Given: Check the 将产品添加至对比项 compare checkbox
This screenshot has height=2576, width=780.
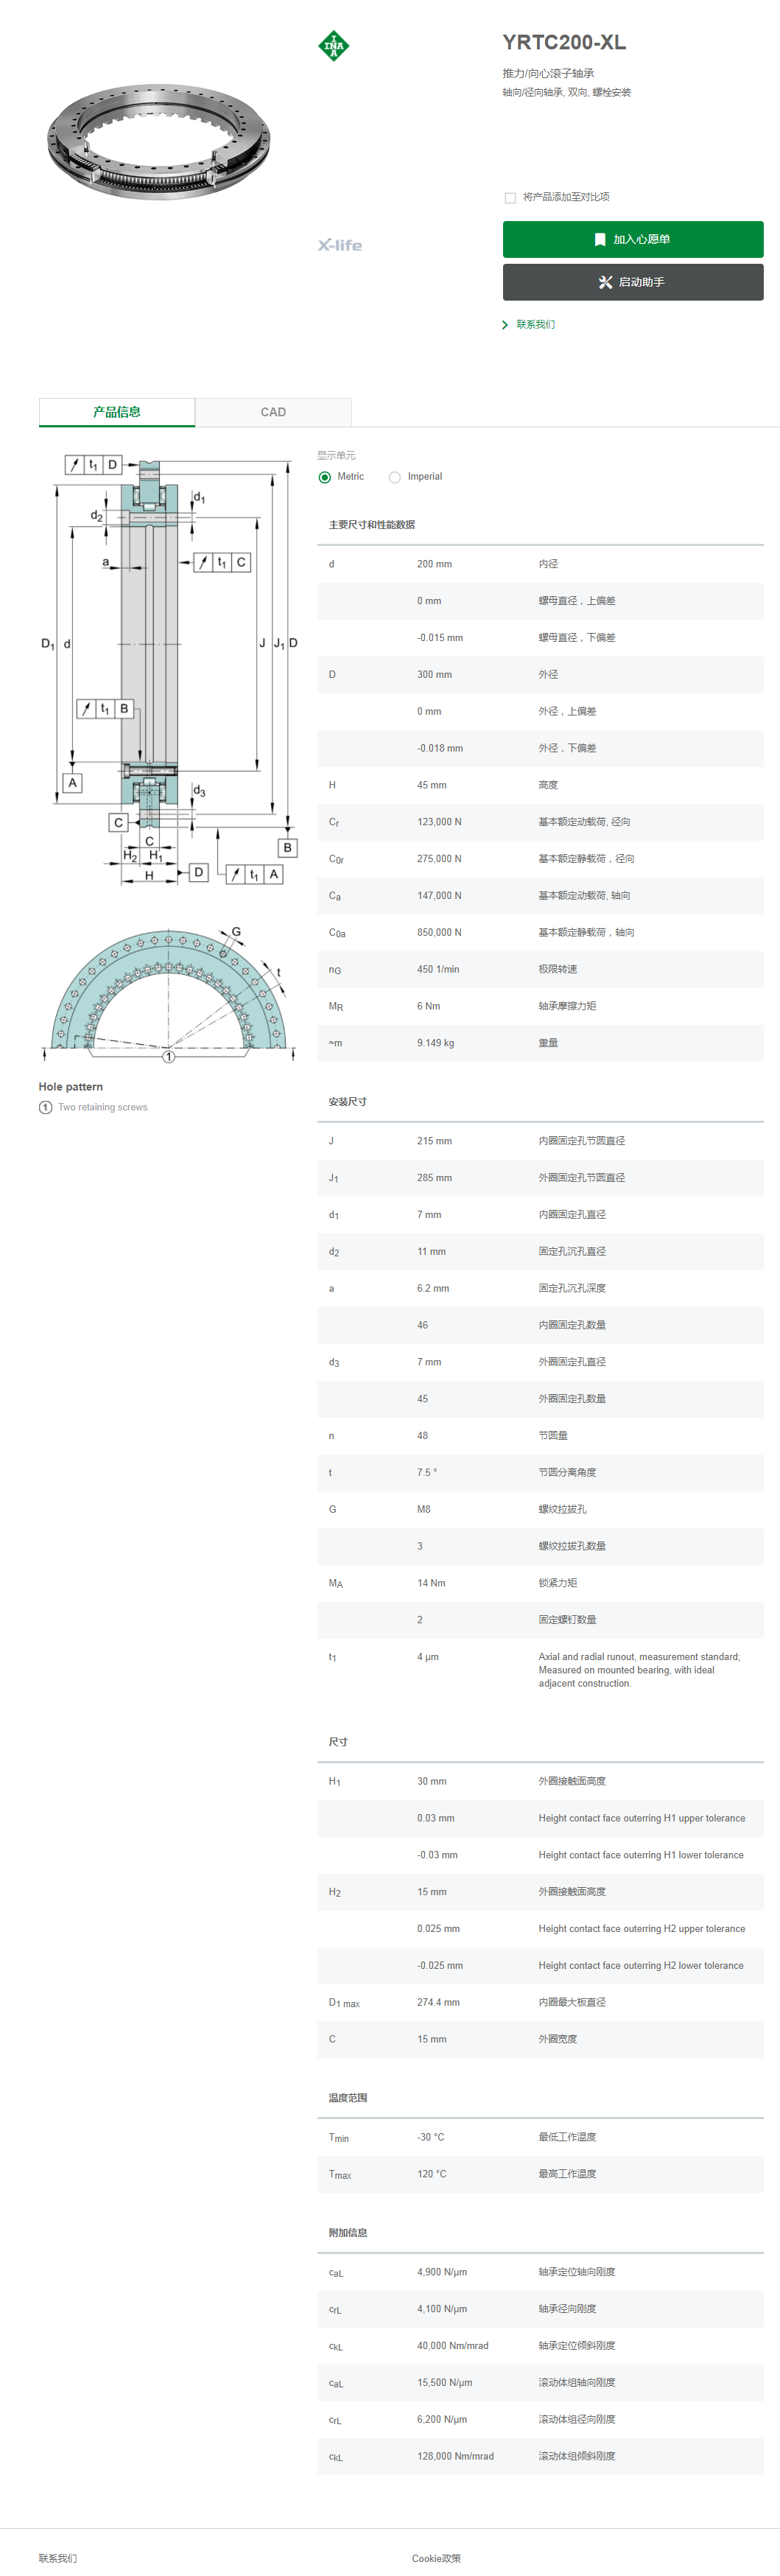Looking at the screenshot, I should pyautogui.click(x=511, y=198).
